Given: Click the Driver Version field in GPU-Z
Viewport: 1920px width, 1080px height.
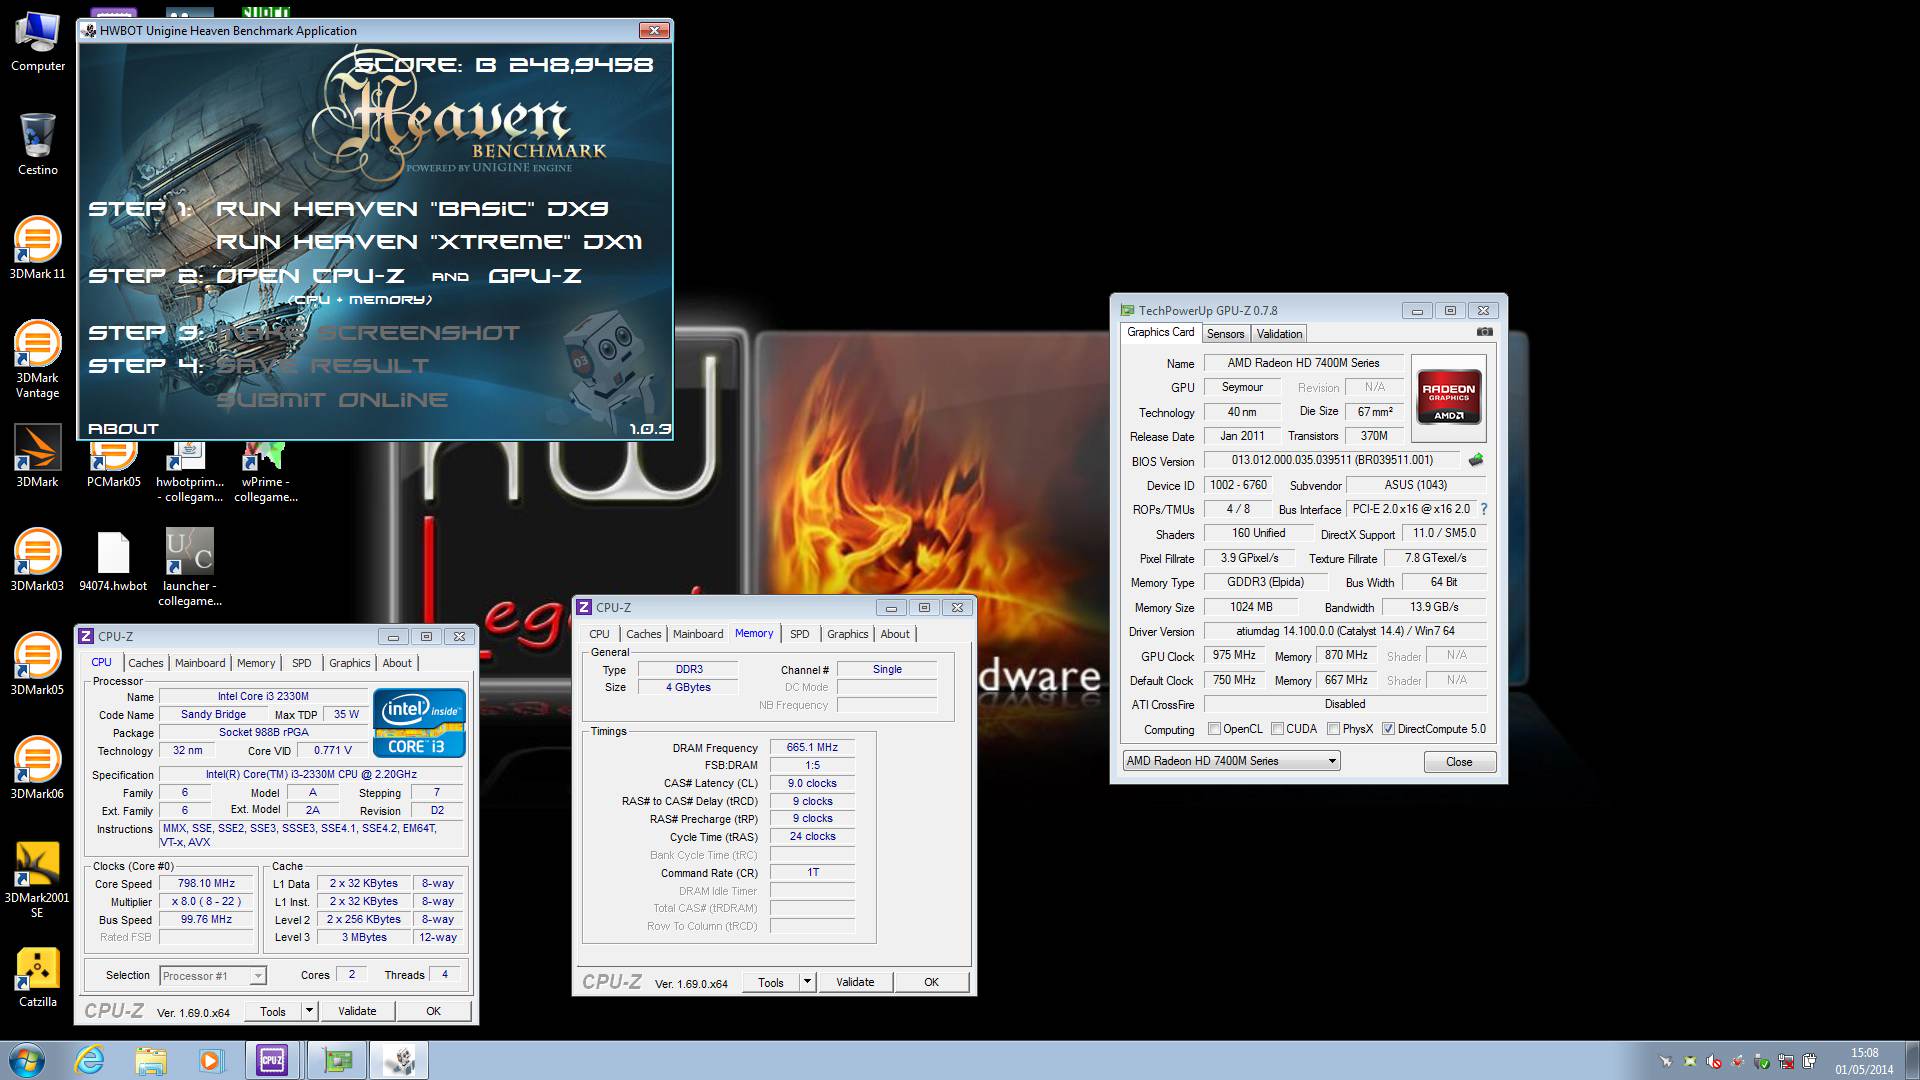Looking at the screenshot, I should pyautogui.click(x=1345, y=631).
